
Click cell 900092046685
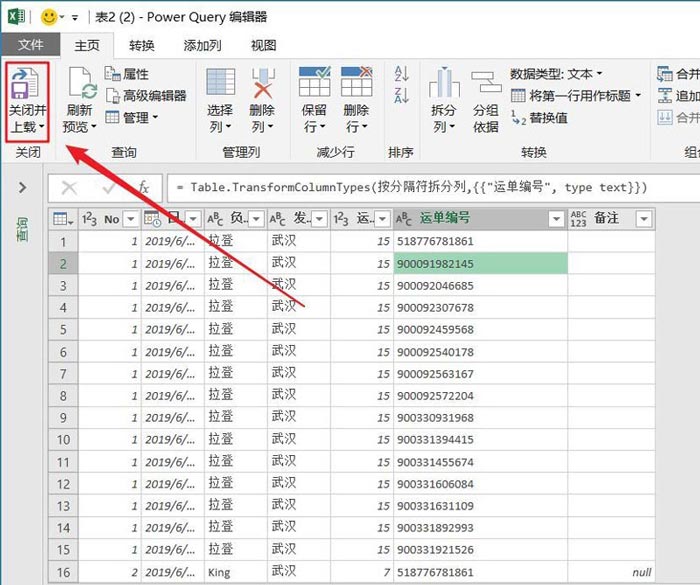tap(480, 285)
